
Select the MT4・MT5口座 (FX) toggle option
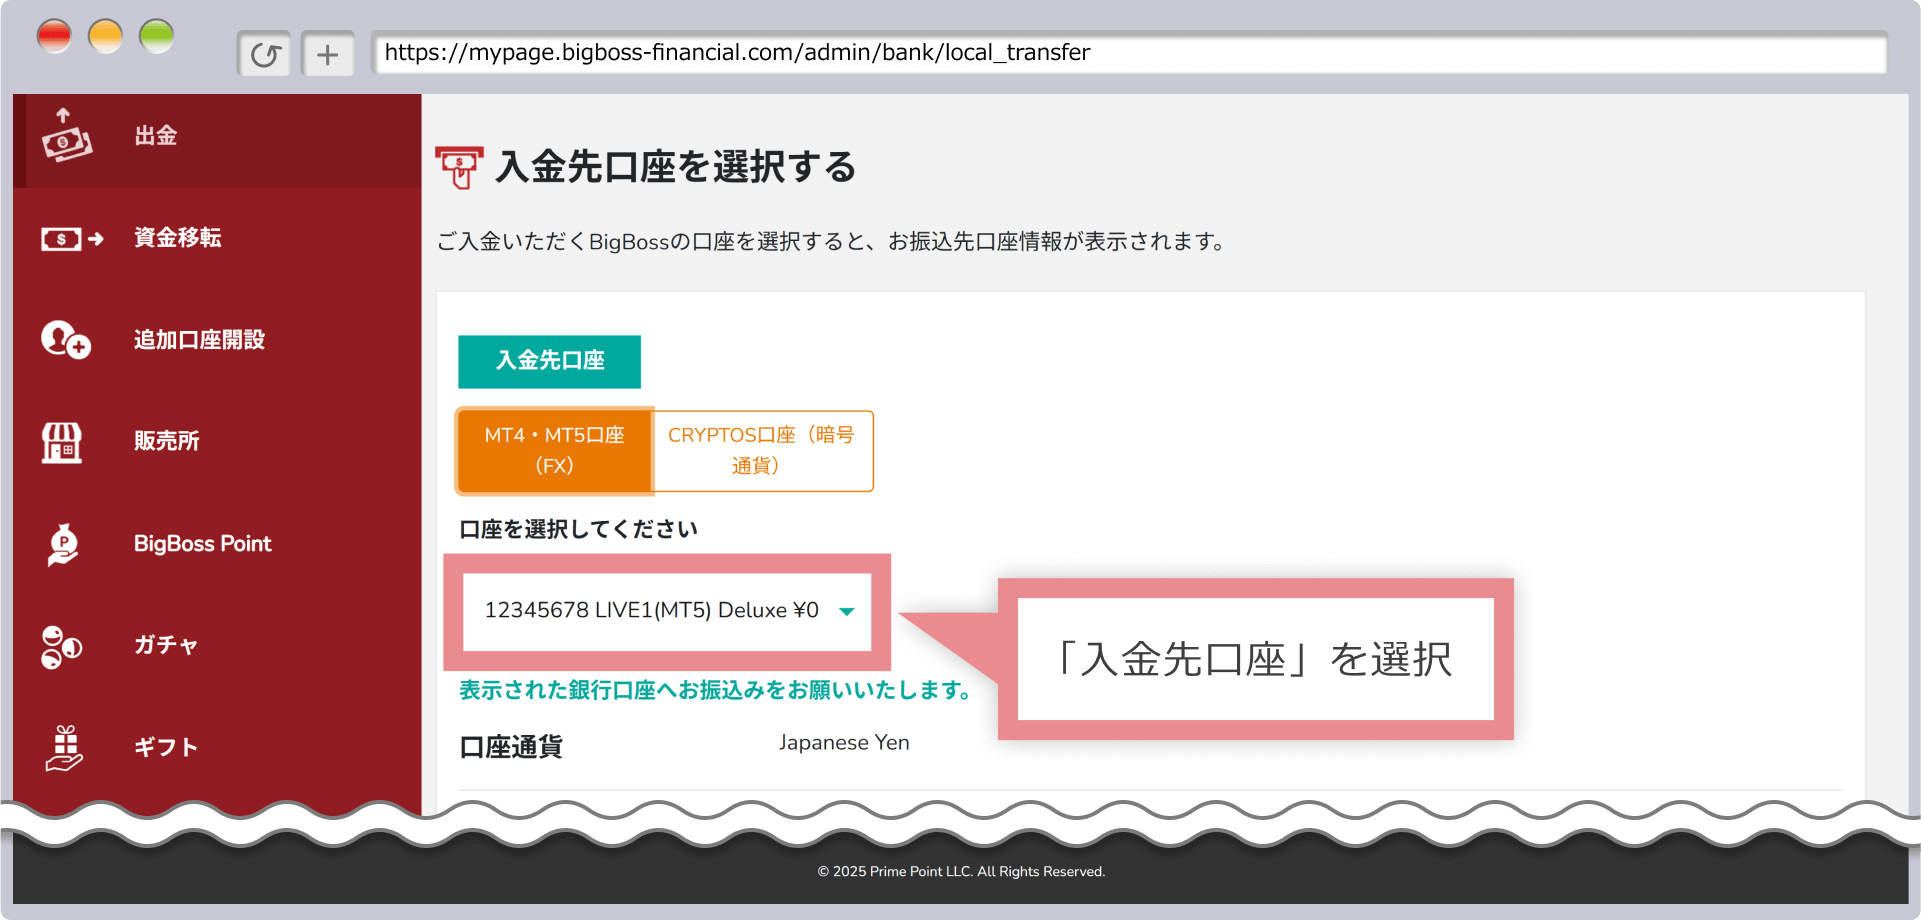[554, 450]
